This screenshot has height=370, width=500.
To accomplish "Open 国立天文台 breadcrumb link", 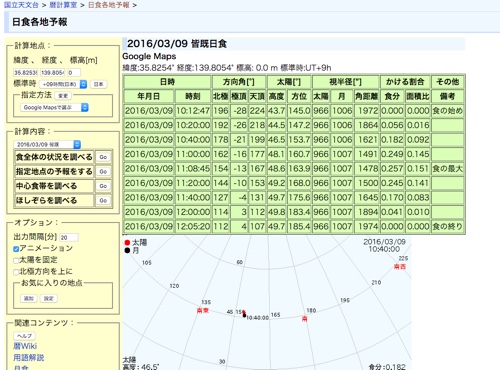I will [21, 5].
